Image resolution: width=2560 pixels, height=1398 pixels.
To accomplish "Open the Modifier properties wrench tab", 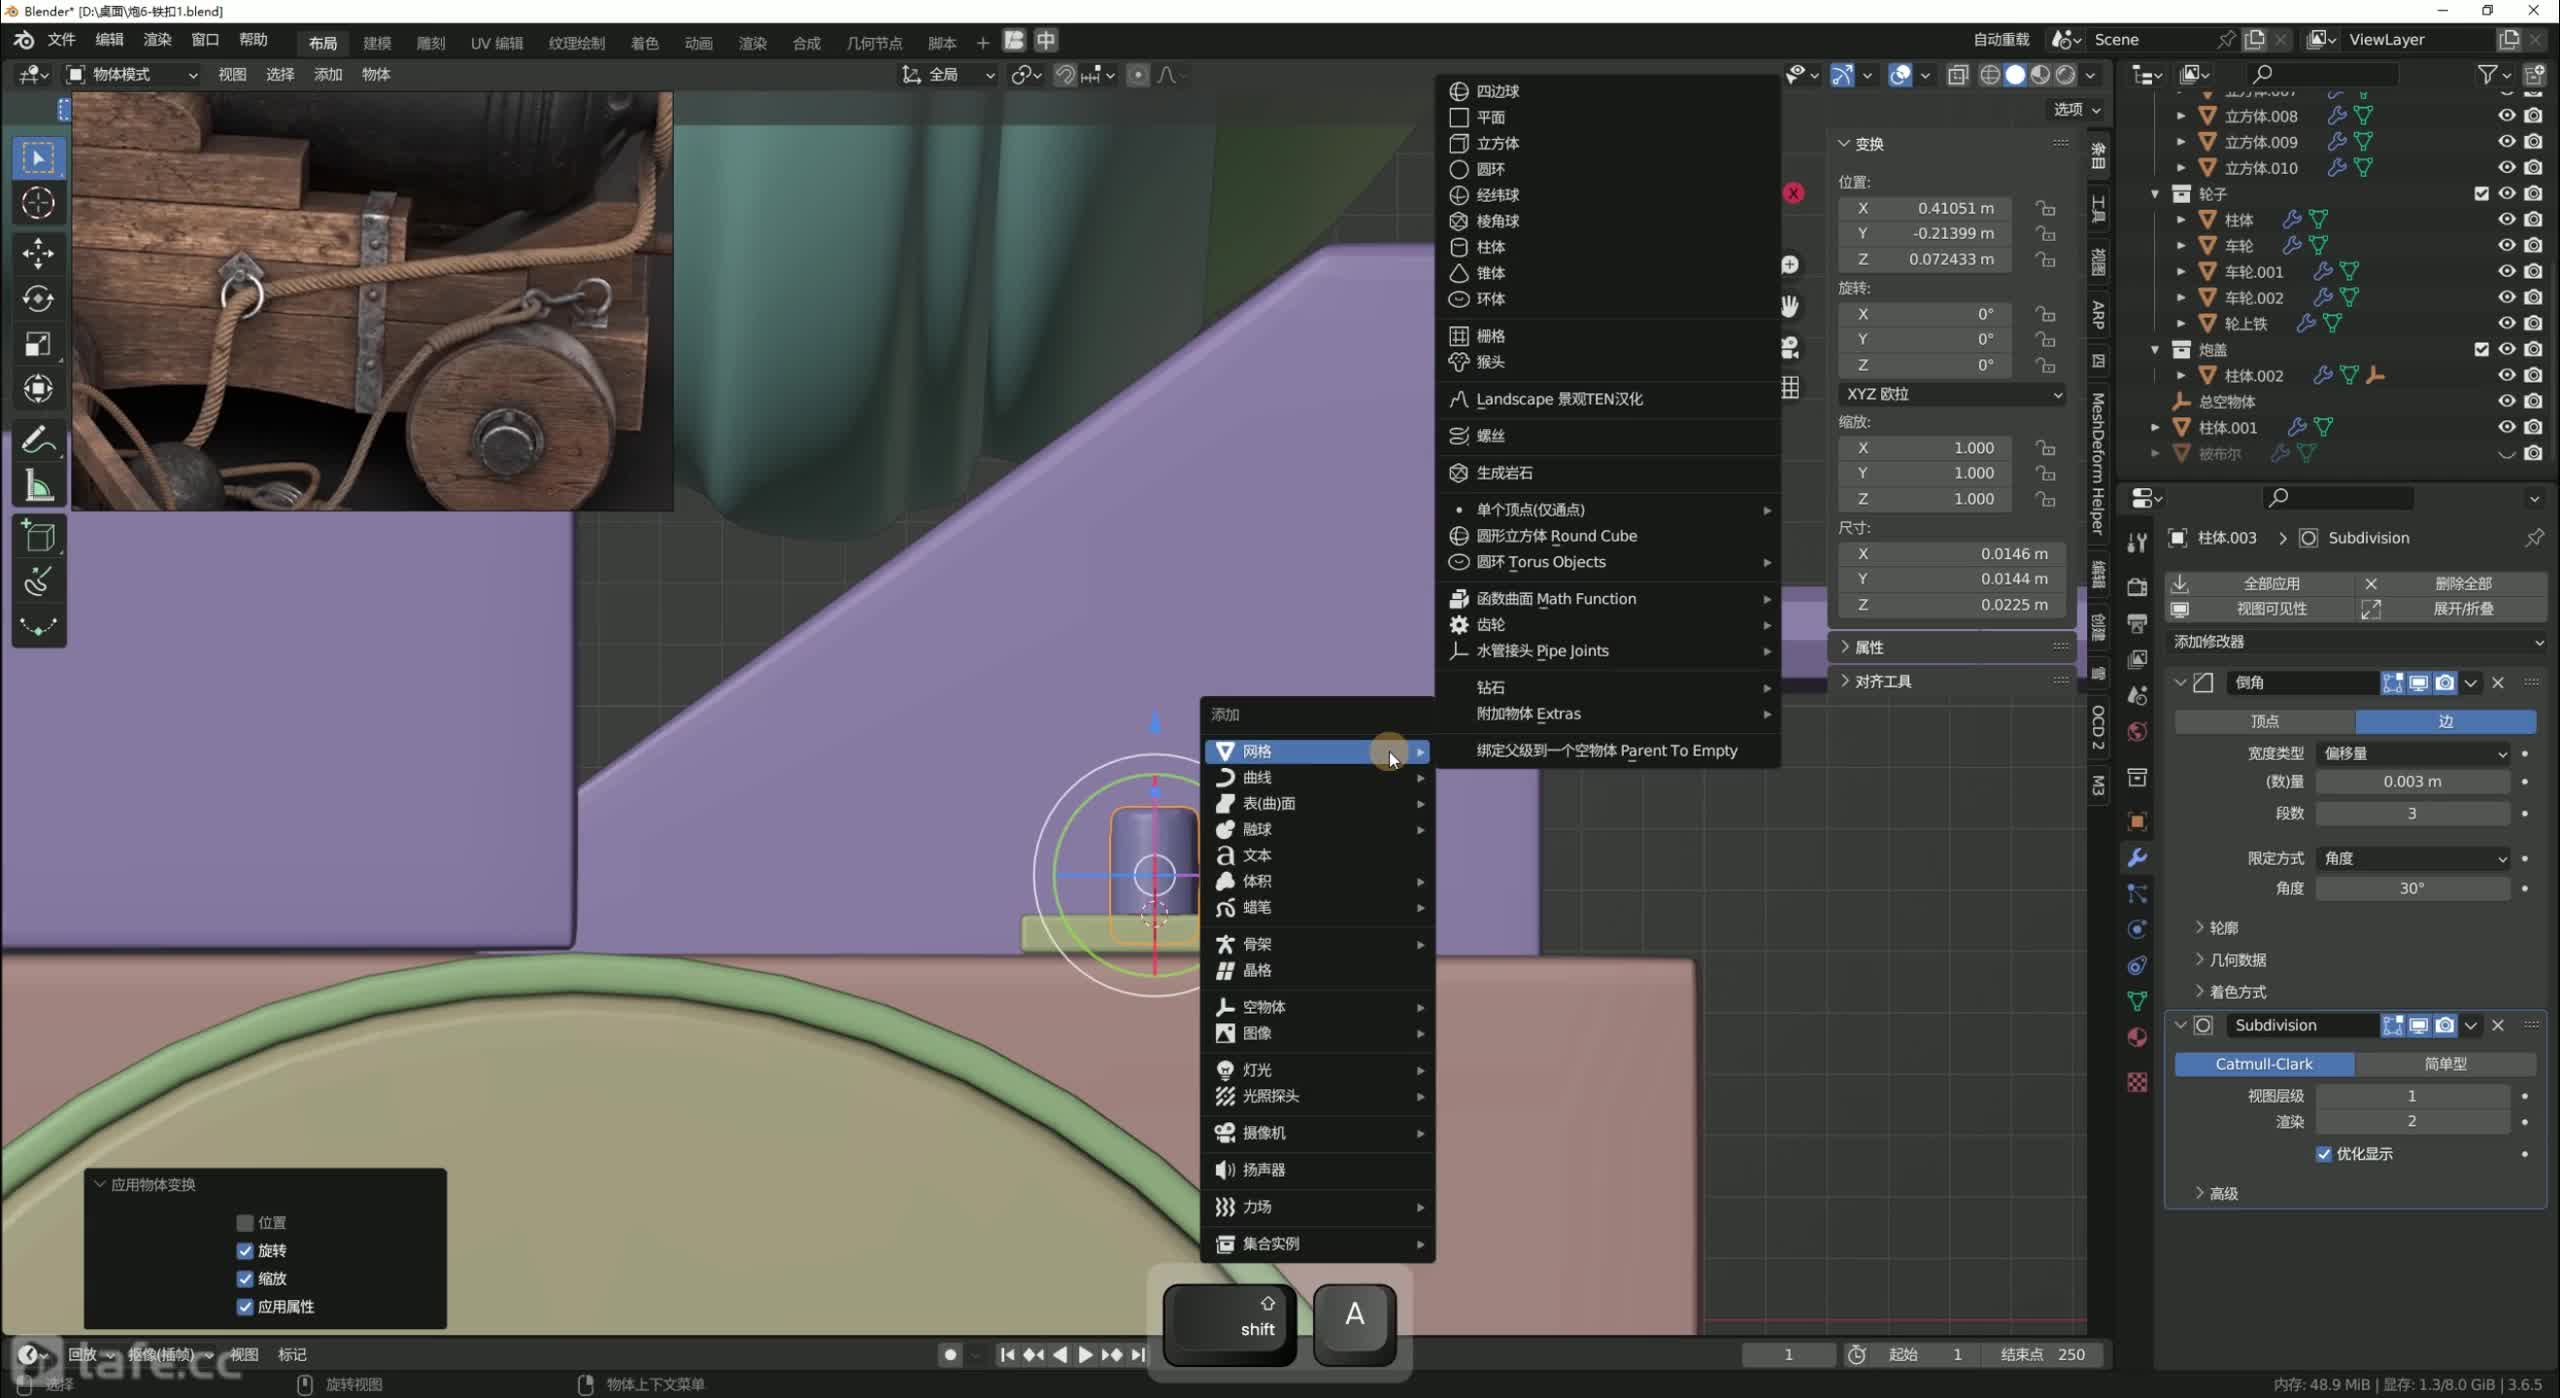I will (x=2137, y=858).
